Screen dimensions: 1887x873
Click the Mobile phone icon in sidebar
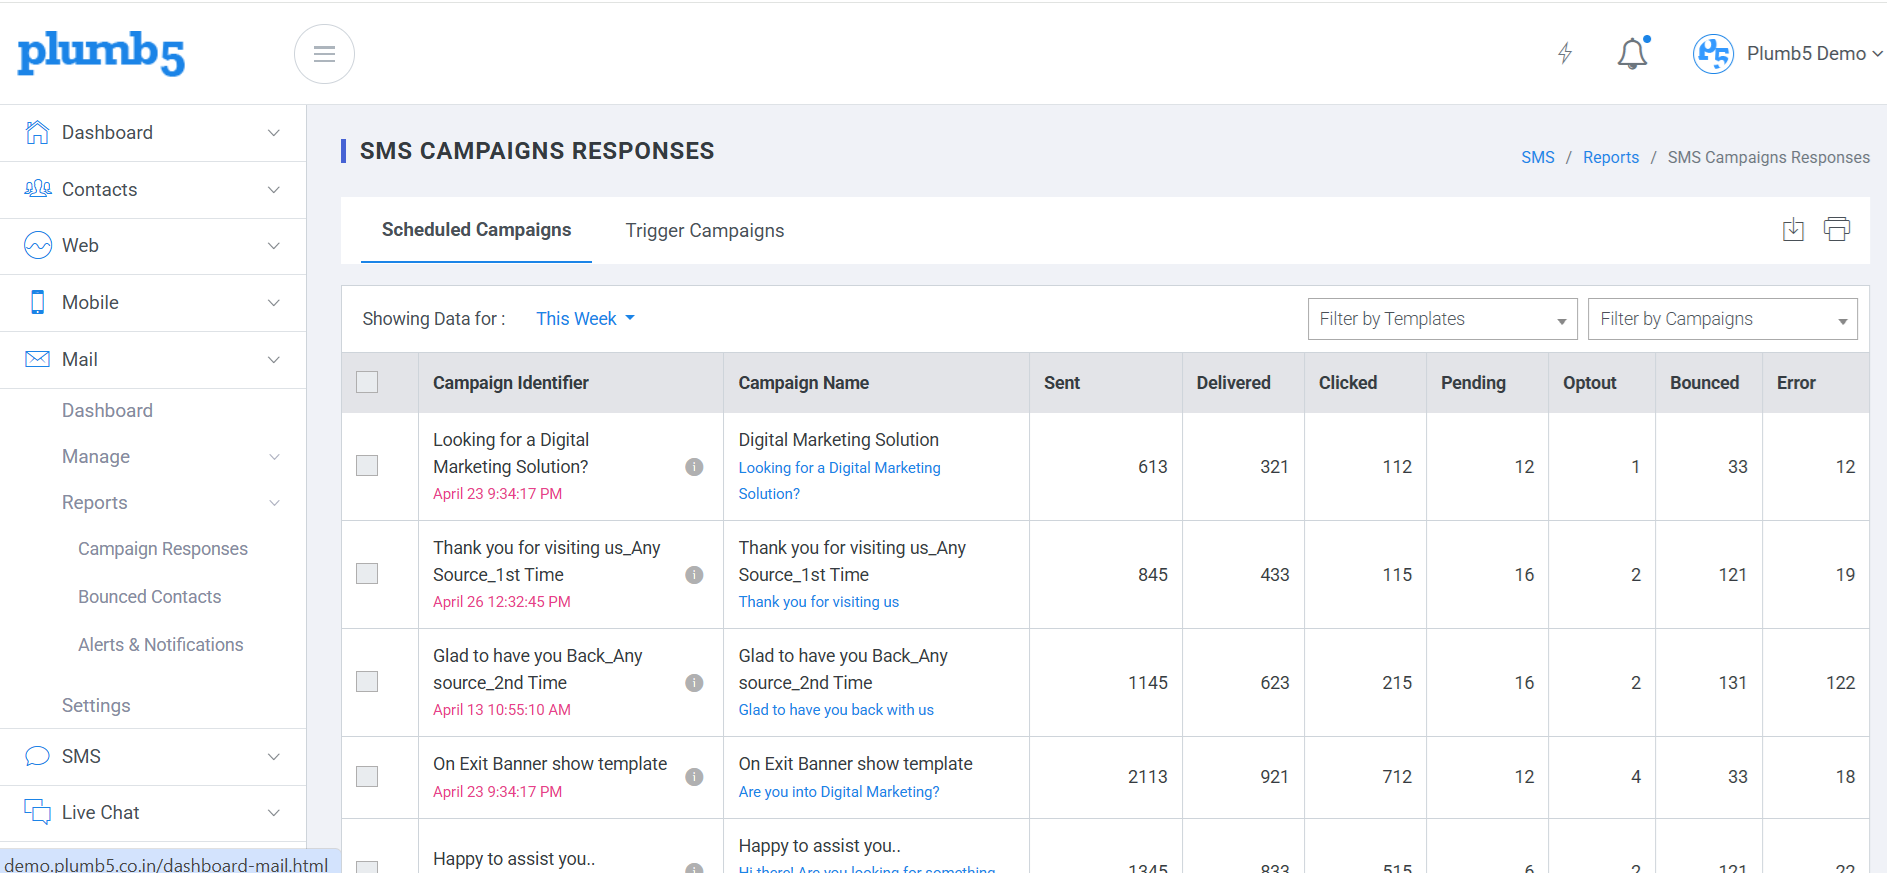[x=37, y=302]
